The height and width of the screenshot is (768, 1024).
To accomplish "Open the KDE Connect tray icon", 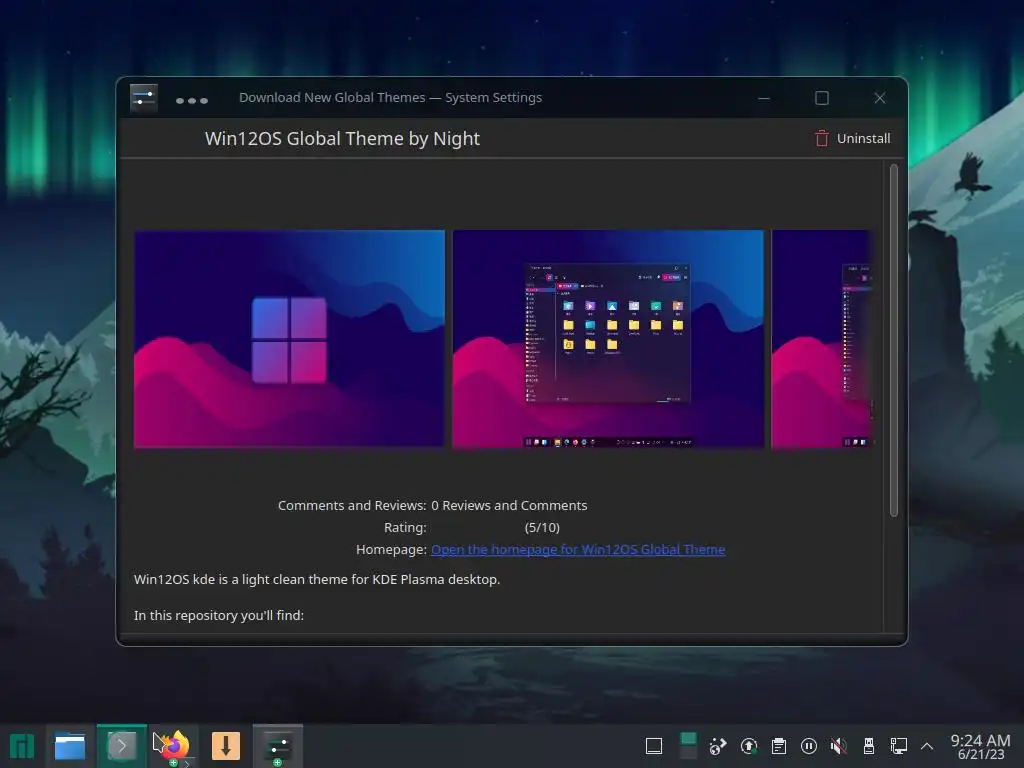I will (x=718, y=746).
